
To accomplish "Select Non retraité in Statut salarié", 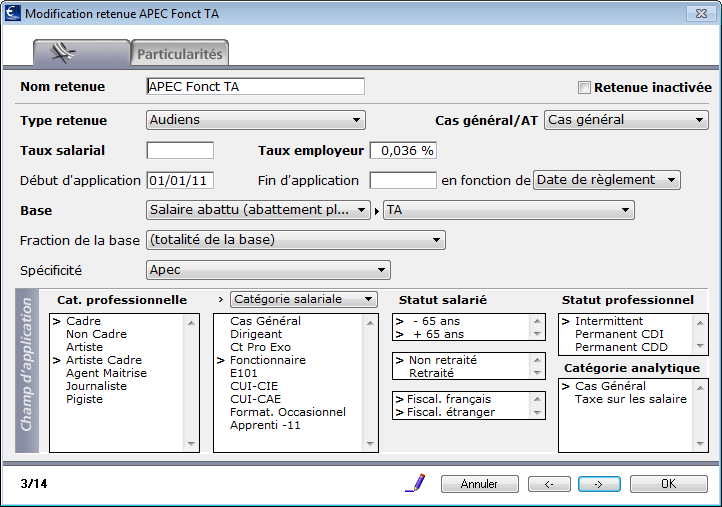I will point(443,360).
